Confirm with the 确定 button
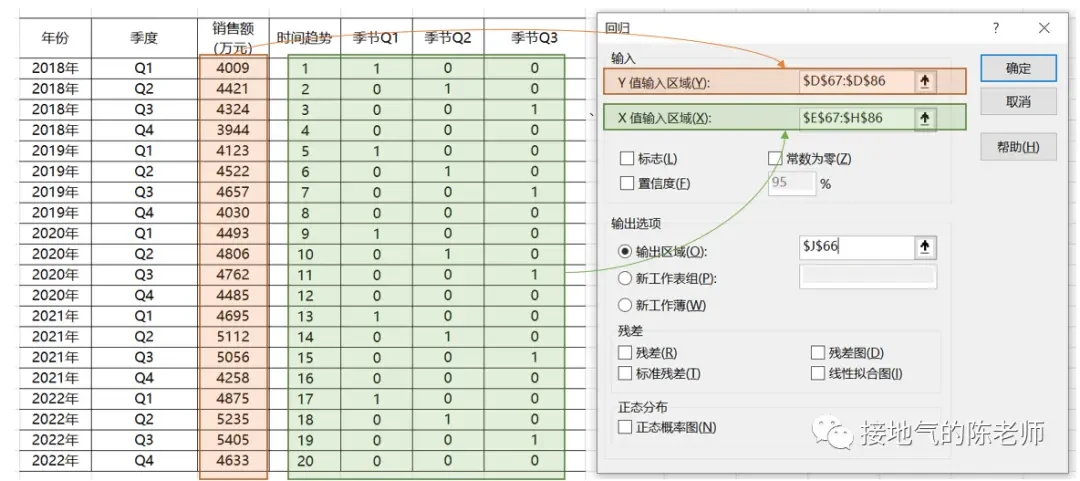Screen dimensions: 1080x481 [1018, 68]
